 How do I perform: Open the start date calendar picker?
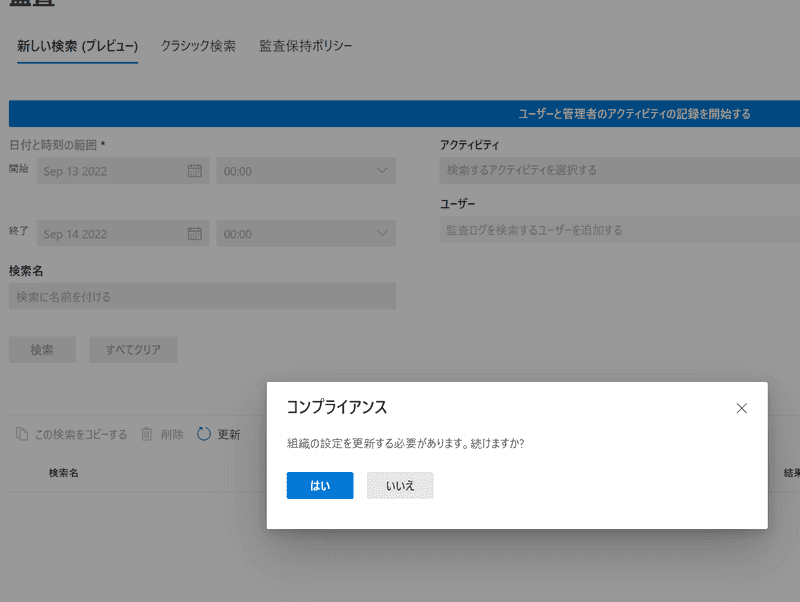tap(195, 171)
